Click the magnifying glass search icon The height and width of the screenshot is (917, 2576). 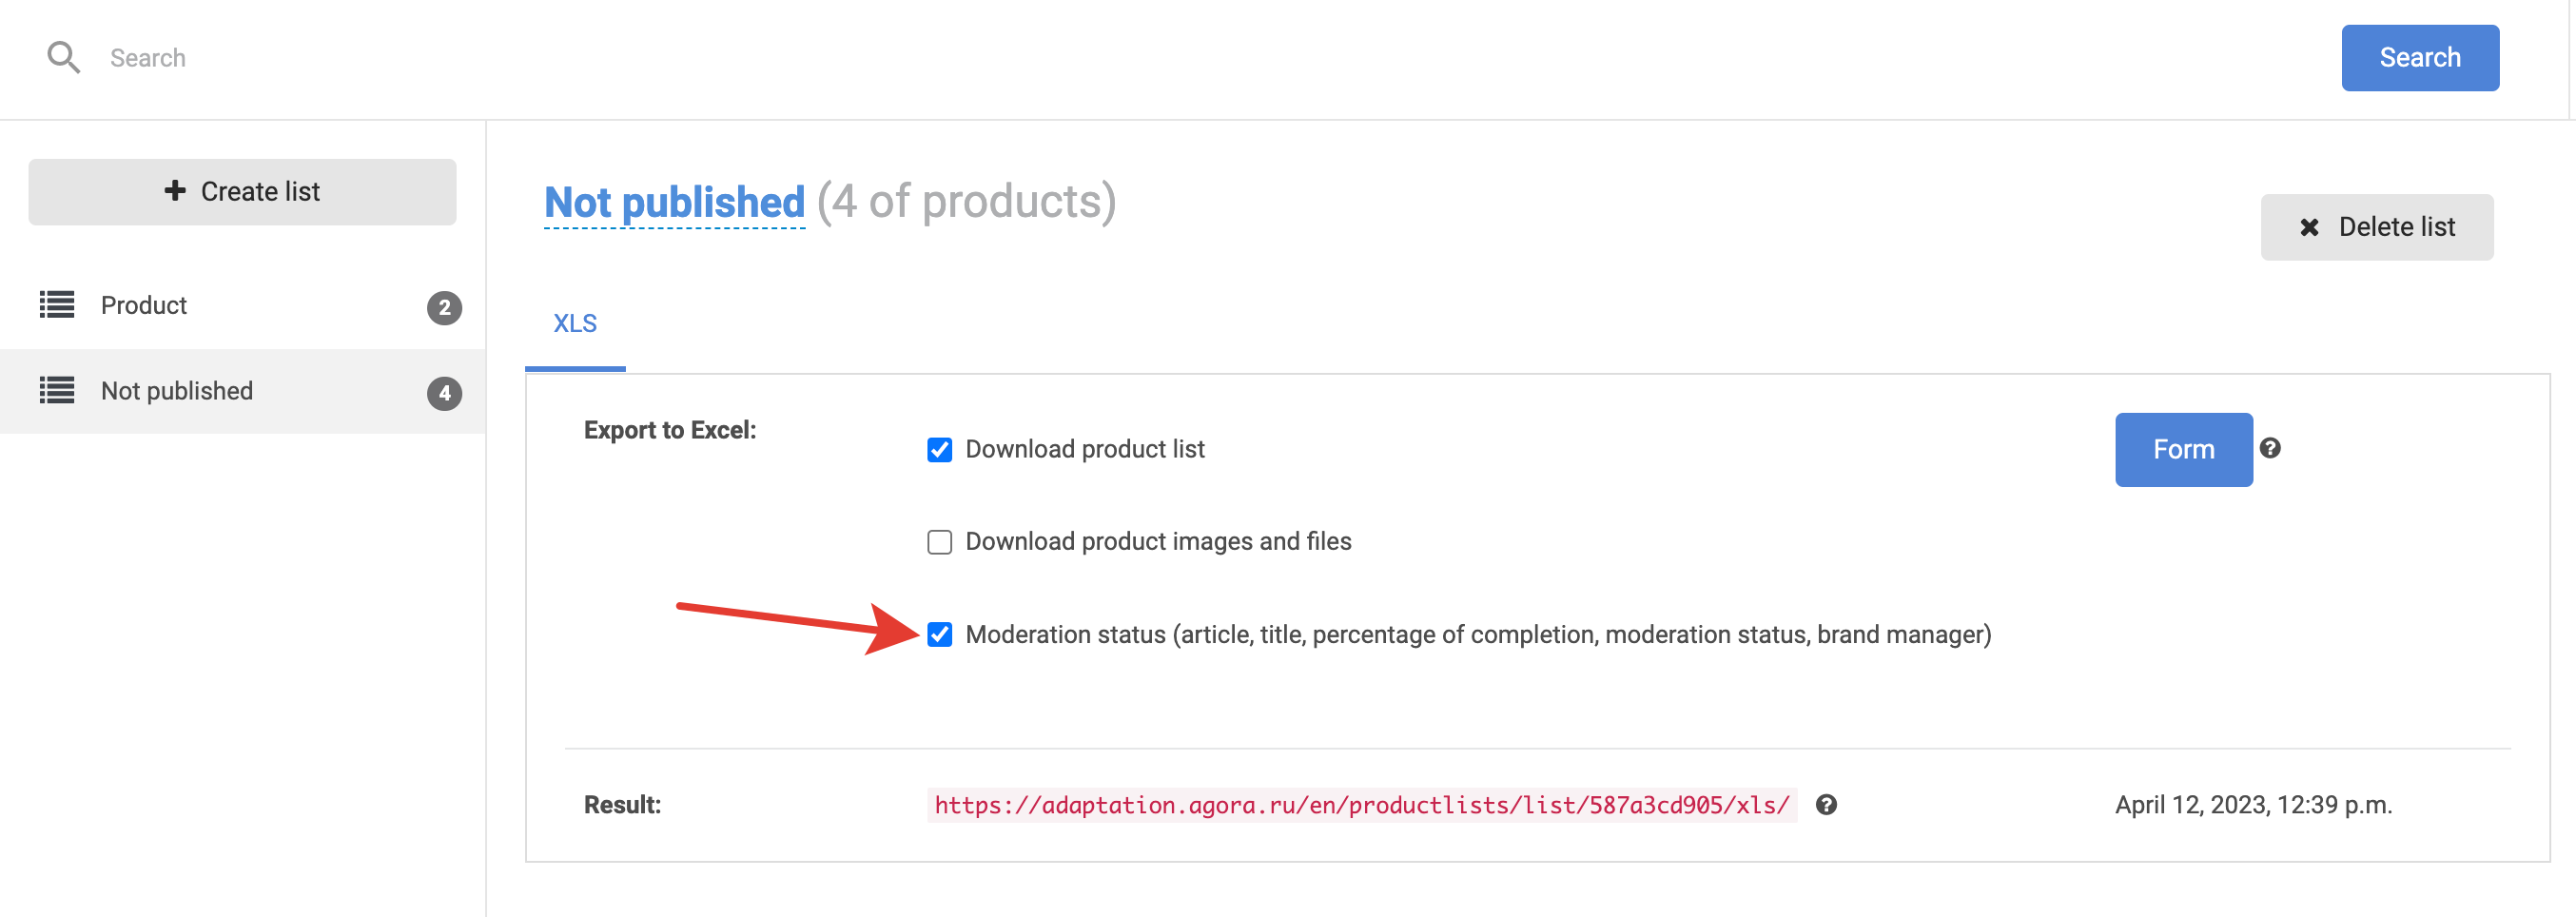(63, 58)
